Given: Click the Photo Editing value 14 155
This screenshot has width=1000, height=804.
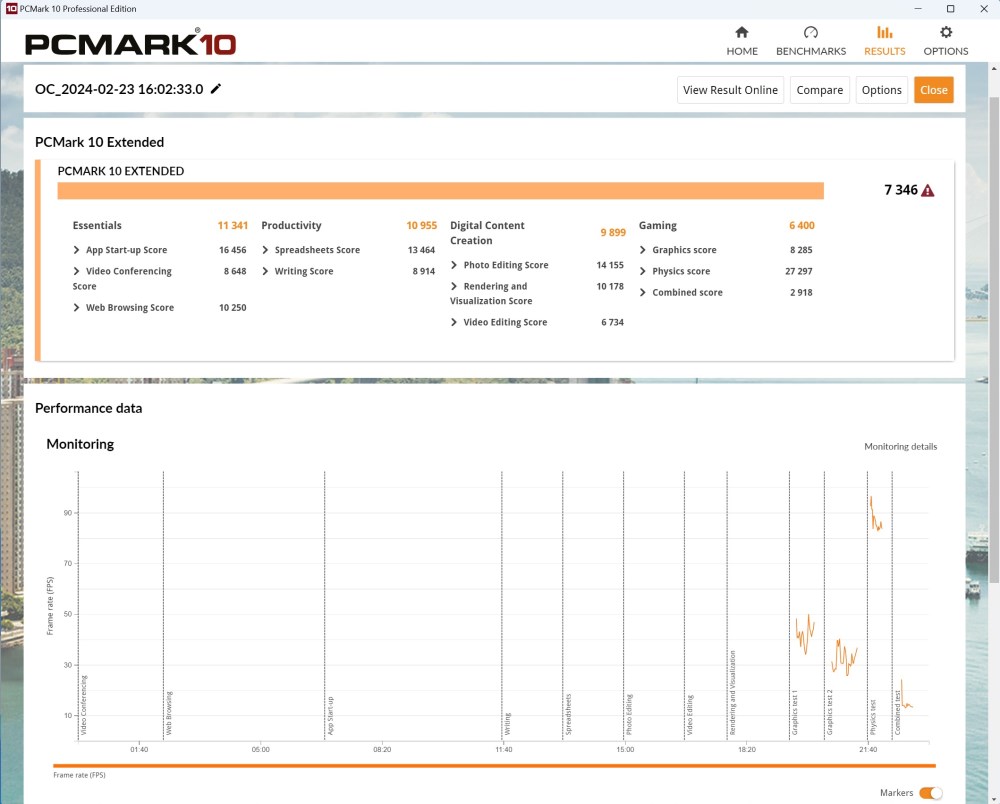Looking at the screenshot, I should [610, 265].
